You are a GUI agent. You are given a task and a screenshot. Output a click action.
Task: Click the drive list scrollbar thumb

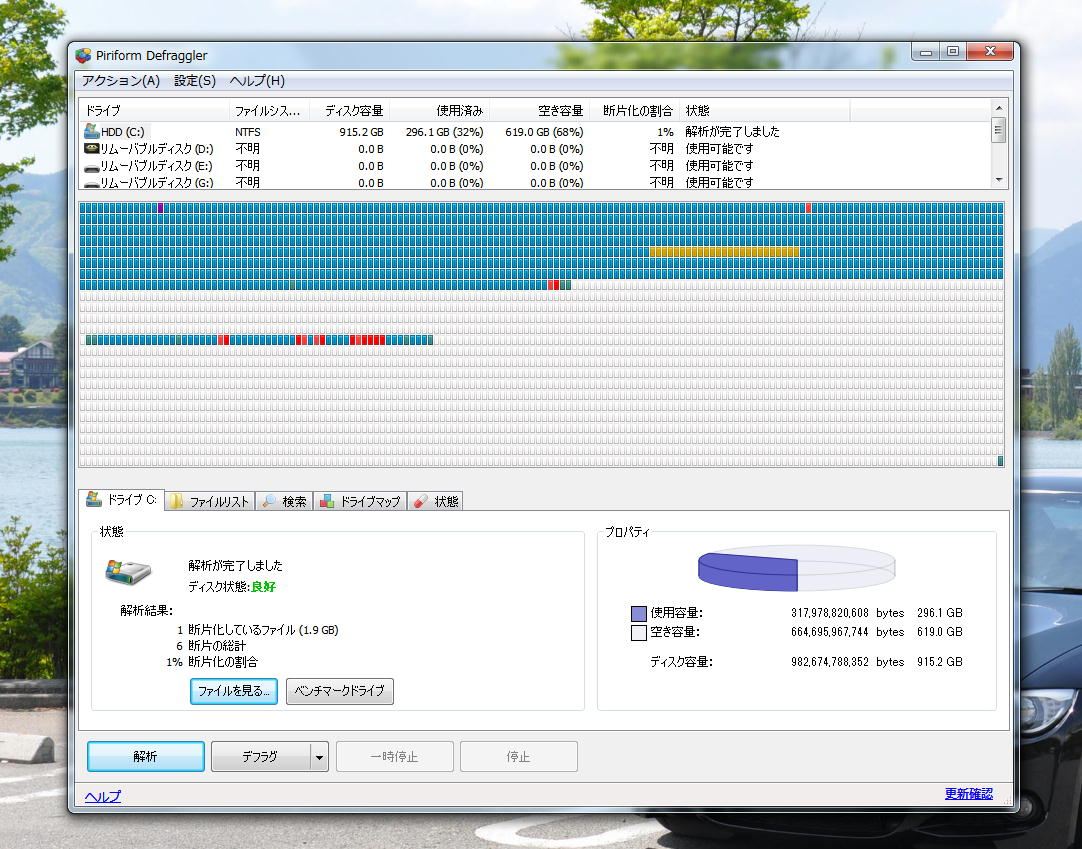point(999,130)
